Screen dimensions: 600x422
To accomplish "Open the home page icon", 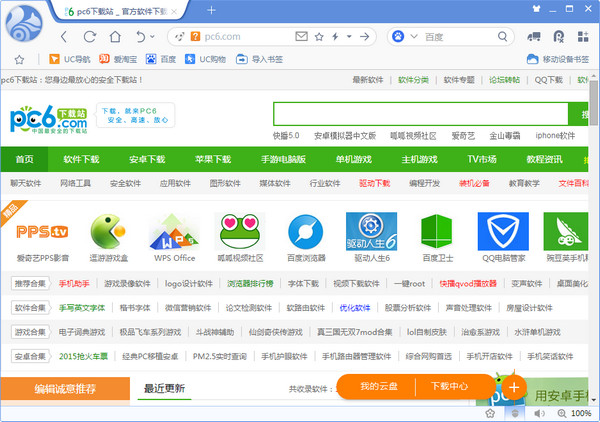I will pos(115,37).
